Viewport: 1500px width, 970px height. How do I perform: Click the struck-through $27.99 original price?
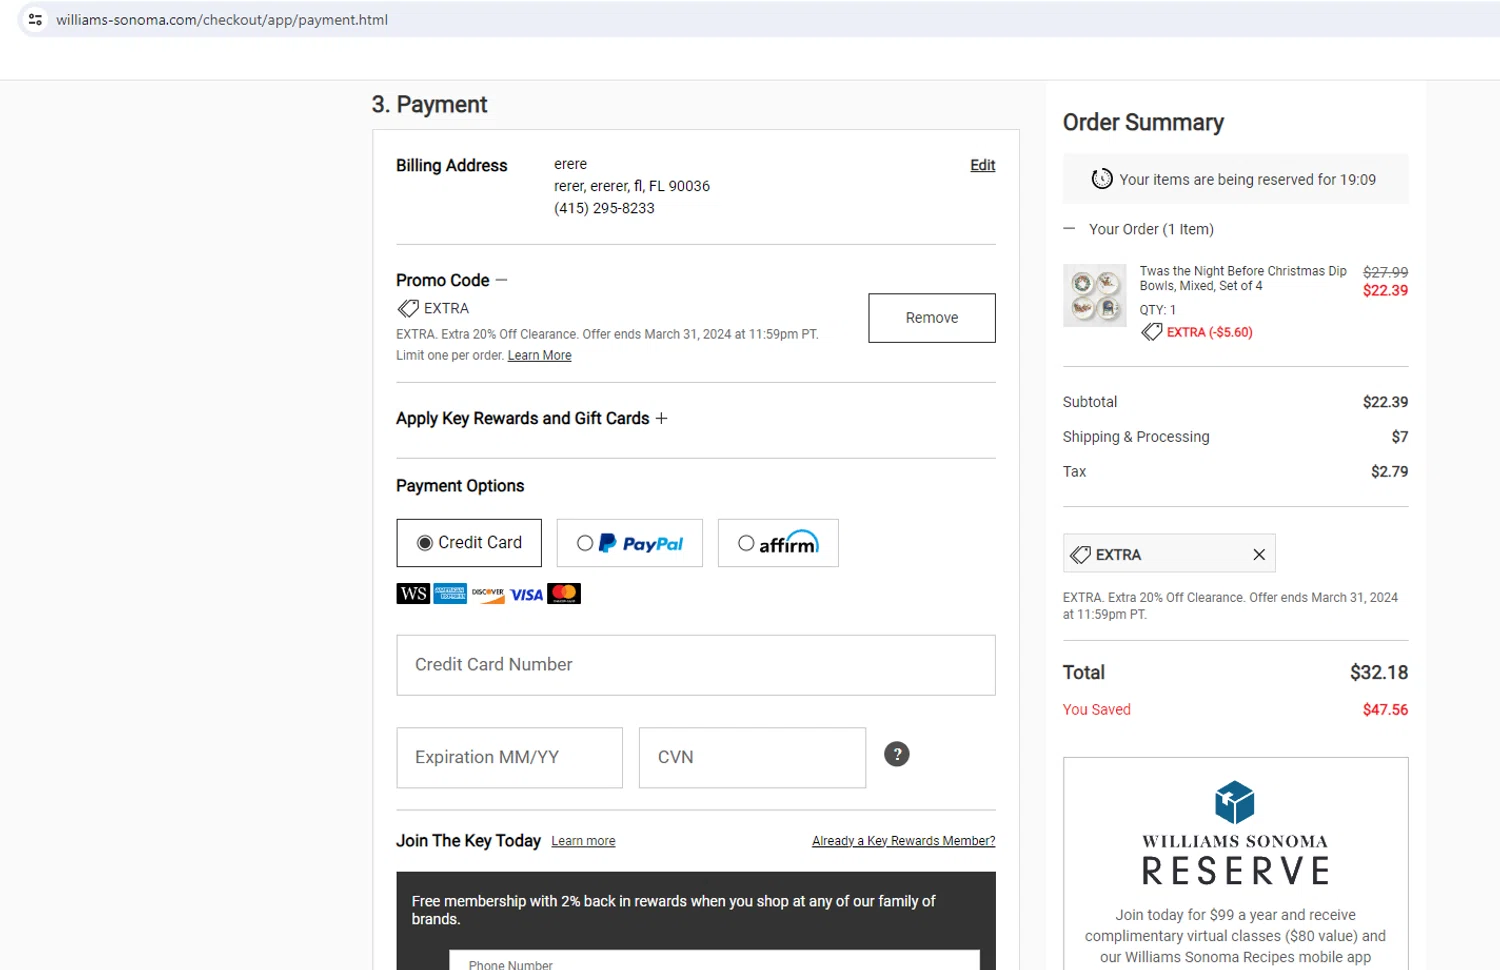pos(1385,272)
